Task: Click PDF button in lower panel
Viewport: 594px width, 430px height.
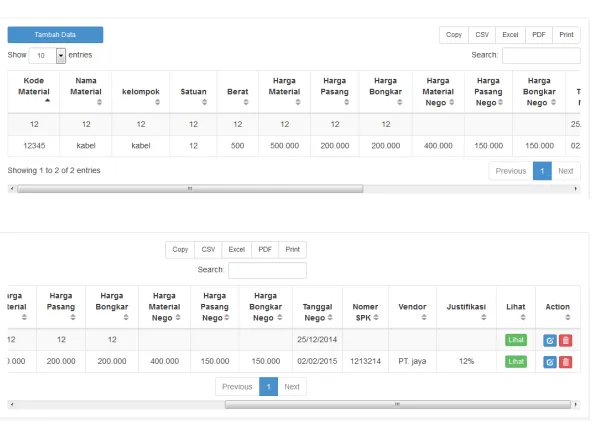Action: point(265,250)
